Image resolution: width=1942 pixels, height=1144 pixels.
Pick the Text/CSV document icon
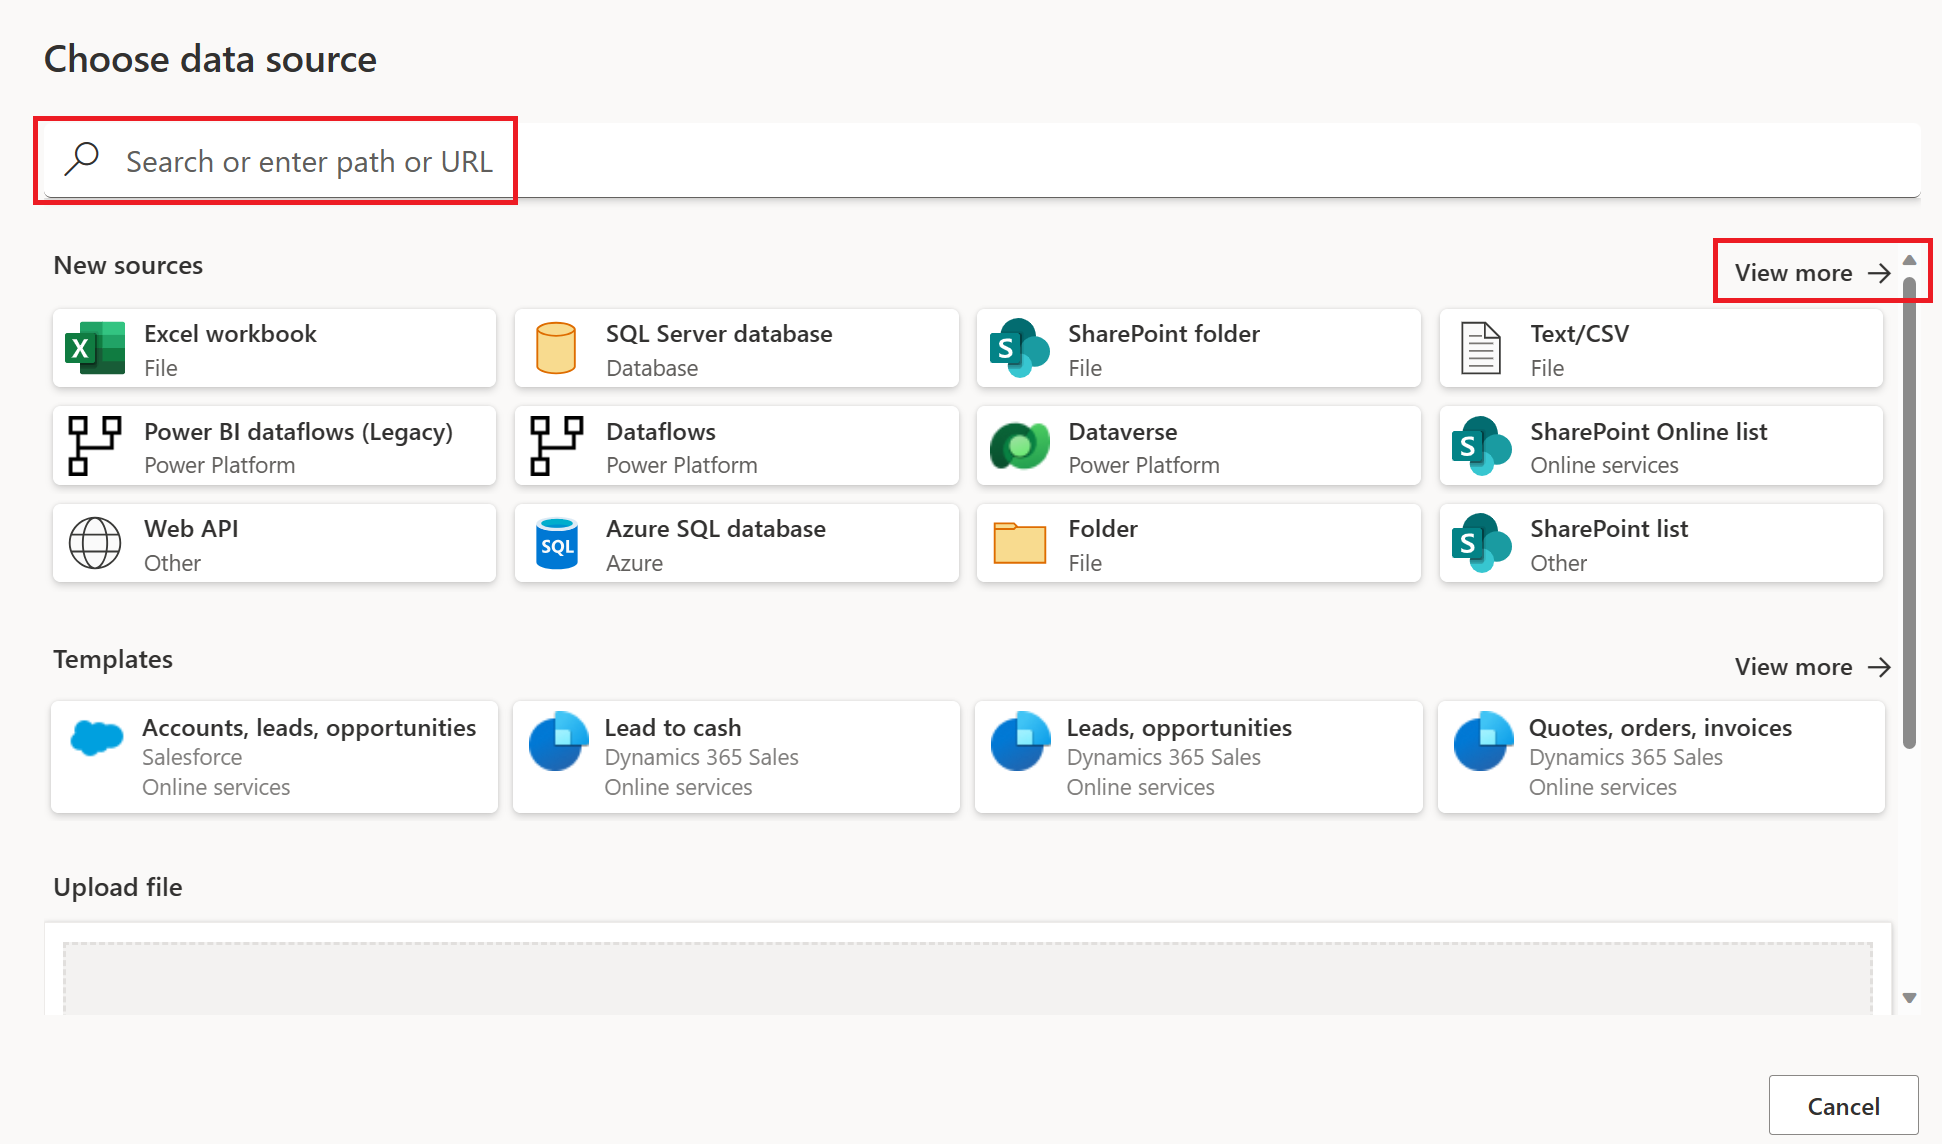point(1480,348)
